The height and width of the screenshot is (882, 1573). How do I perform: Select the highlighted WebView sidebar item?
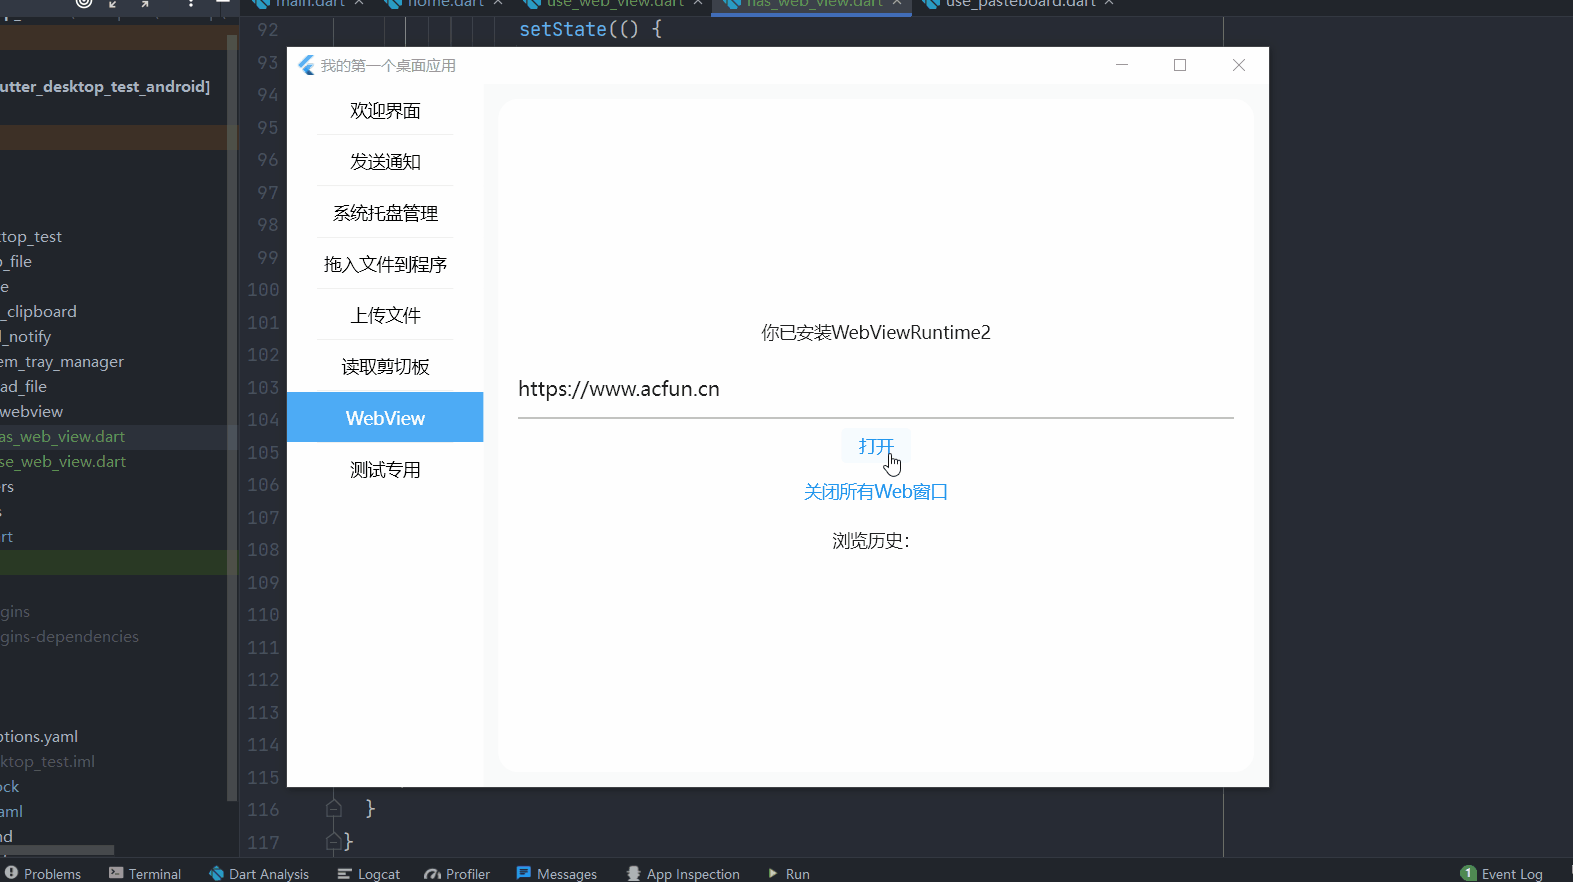pyautogui.click(x=385, y=418)
